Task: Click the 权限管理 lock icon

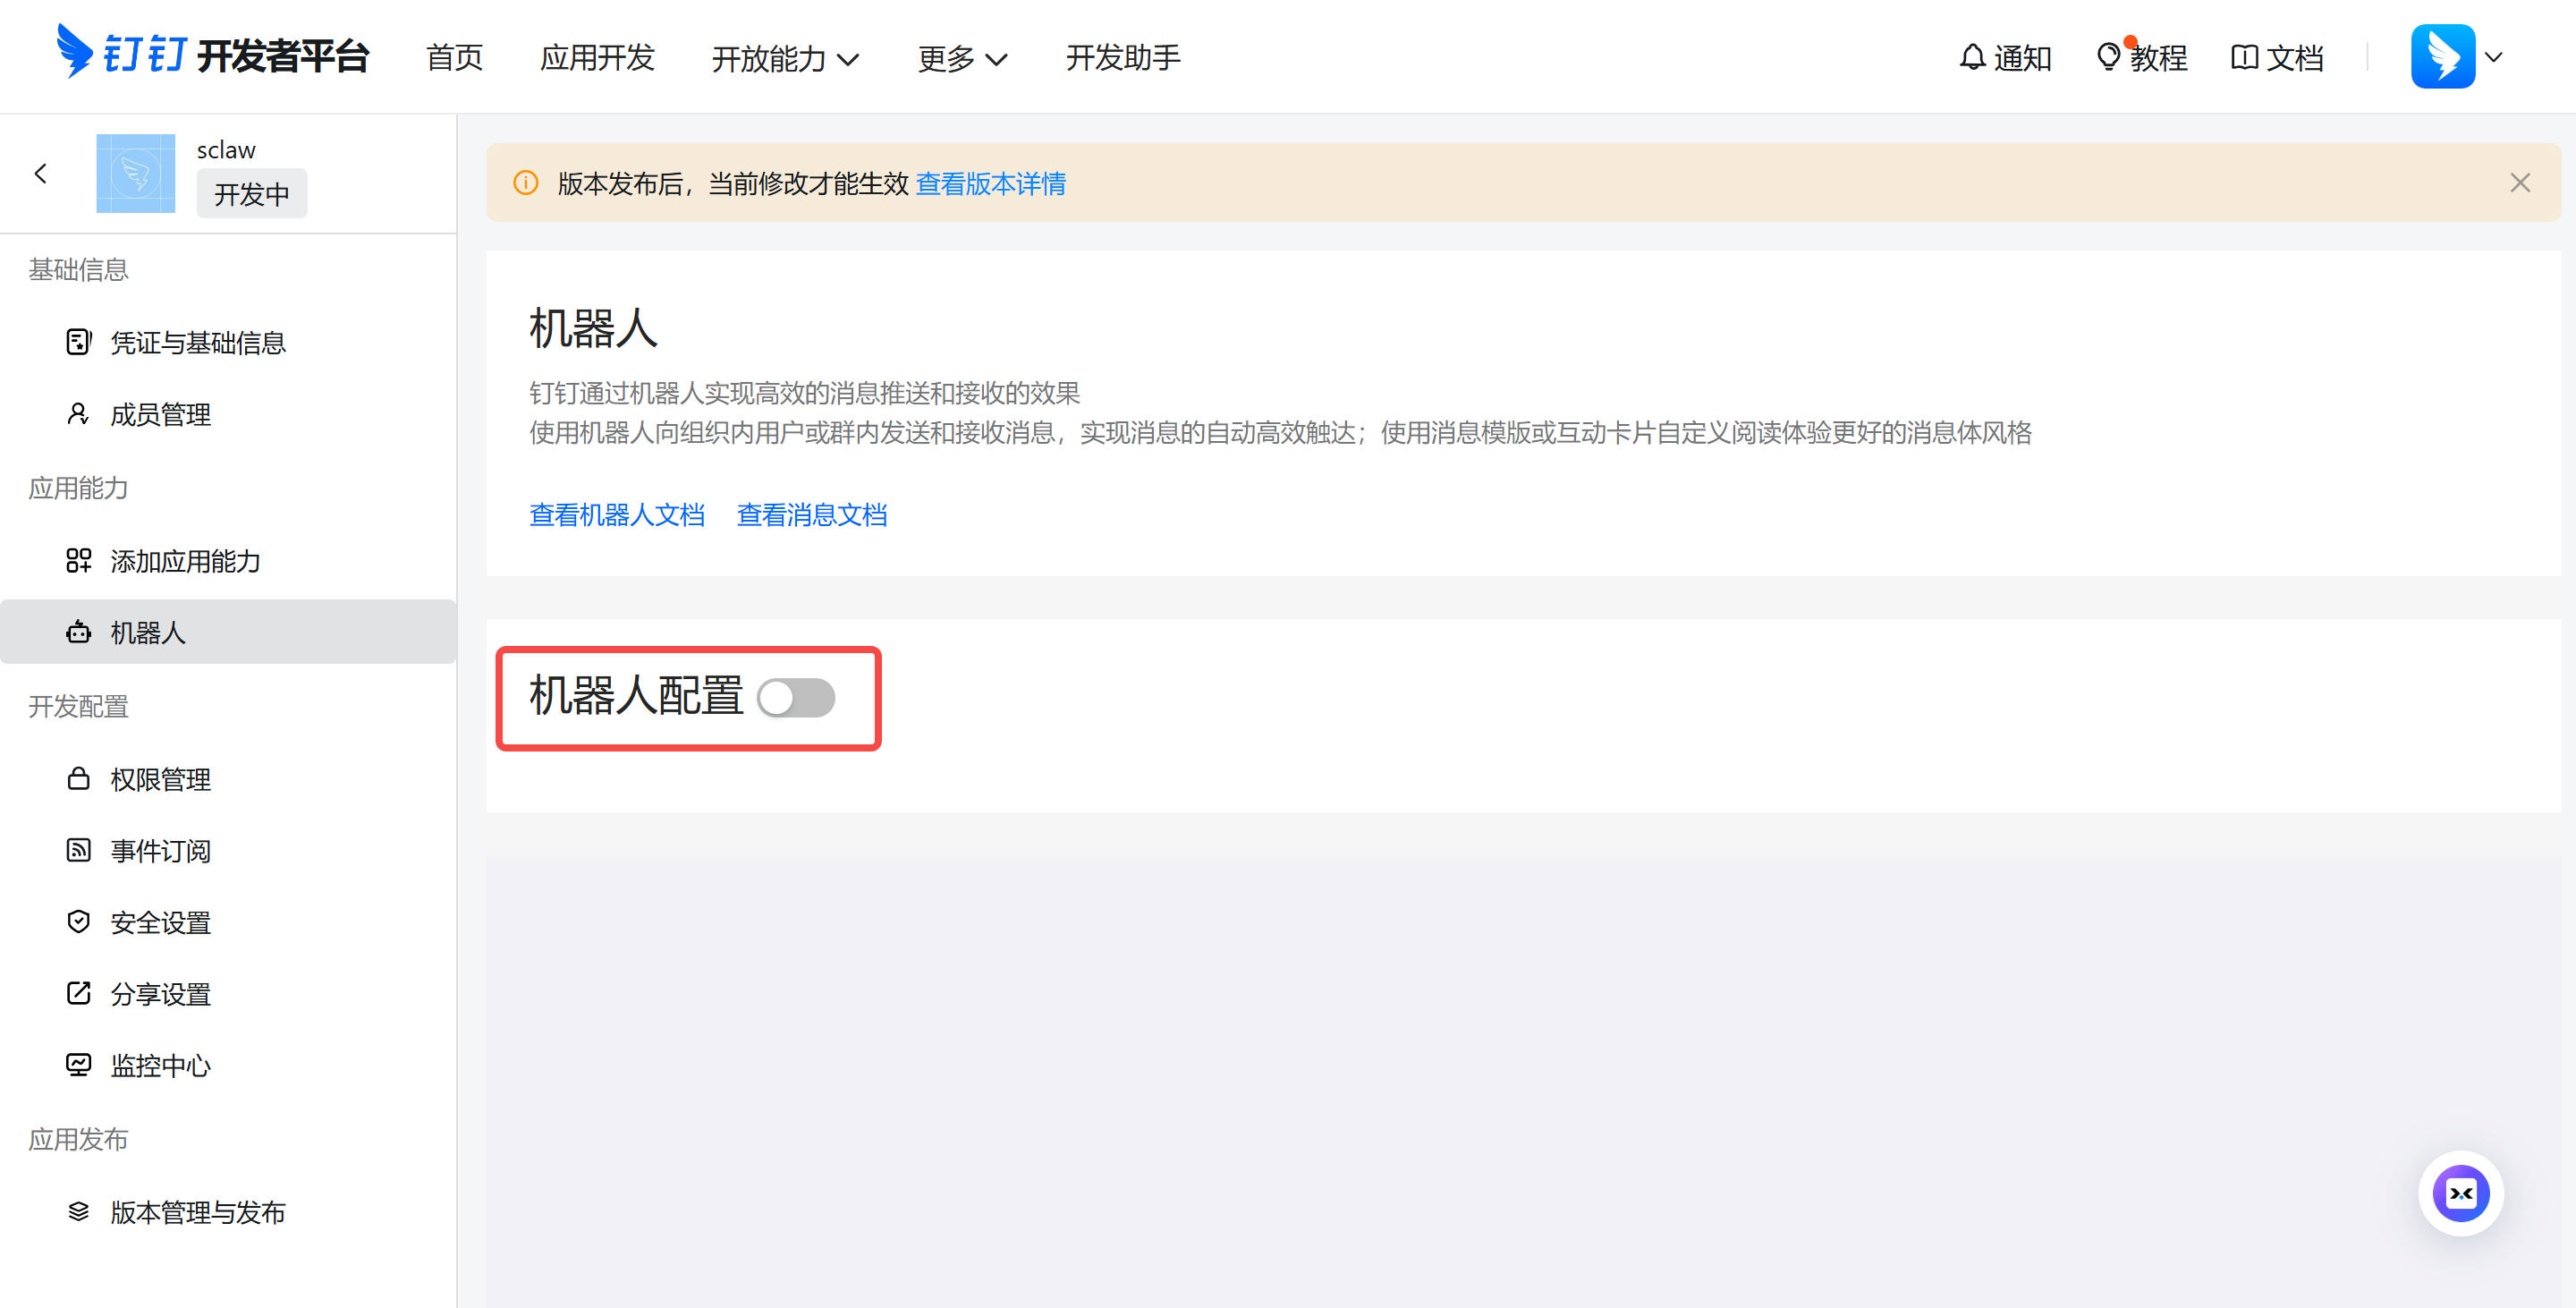Action: click(x=78, y=779)
